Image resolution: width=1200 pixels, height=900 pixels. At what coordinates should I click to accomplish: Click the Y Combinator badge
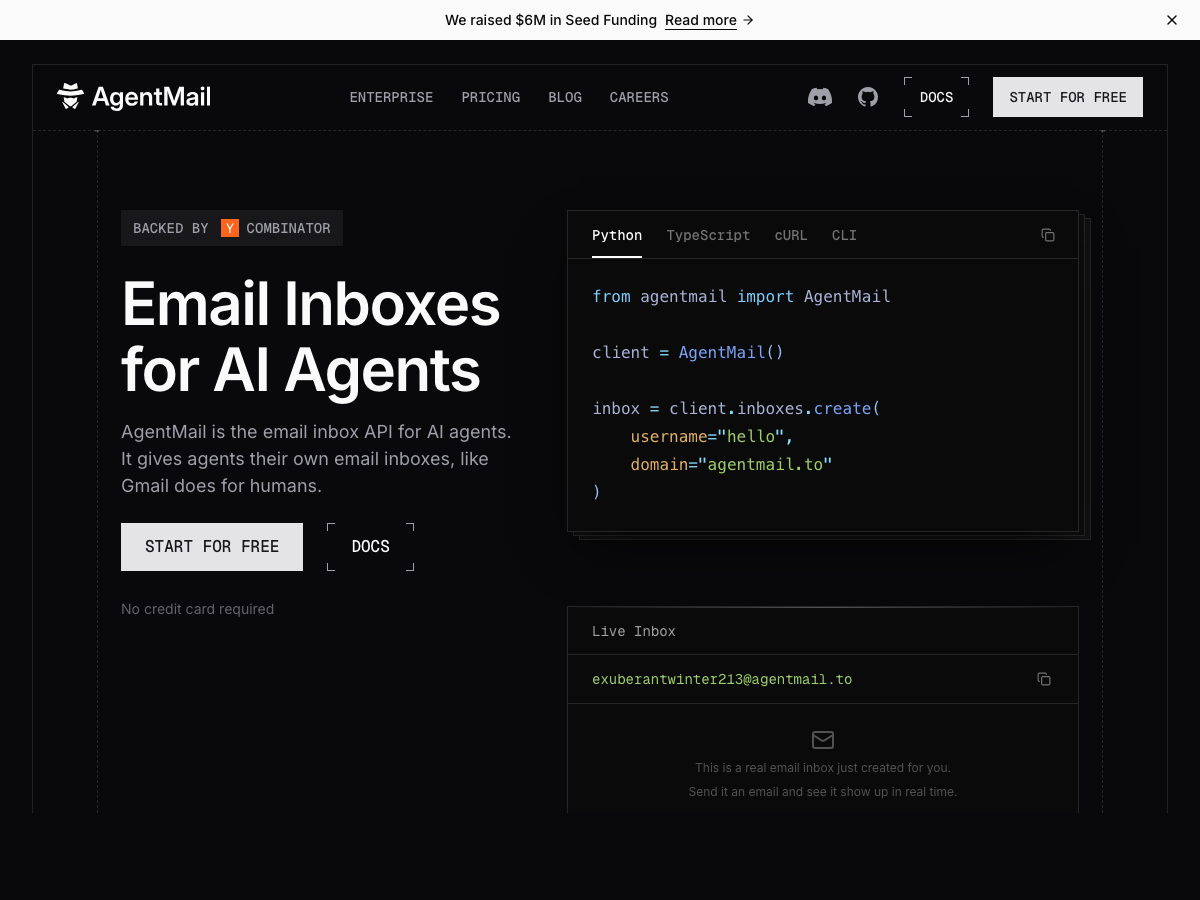(x=232, y=228)
